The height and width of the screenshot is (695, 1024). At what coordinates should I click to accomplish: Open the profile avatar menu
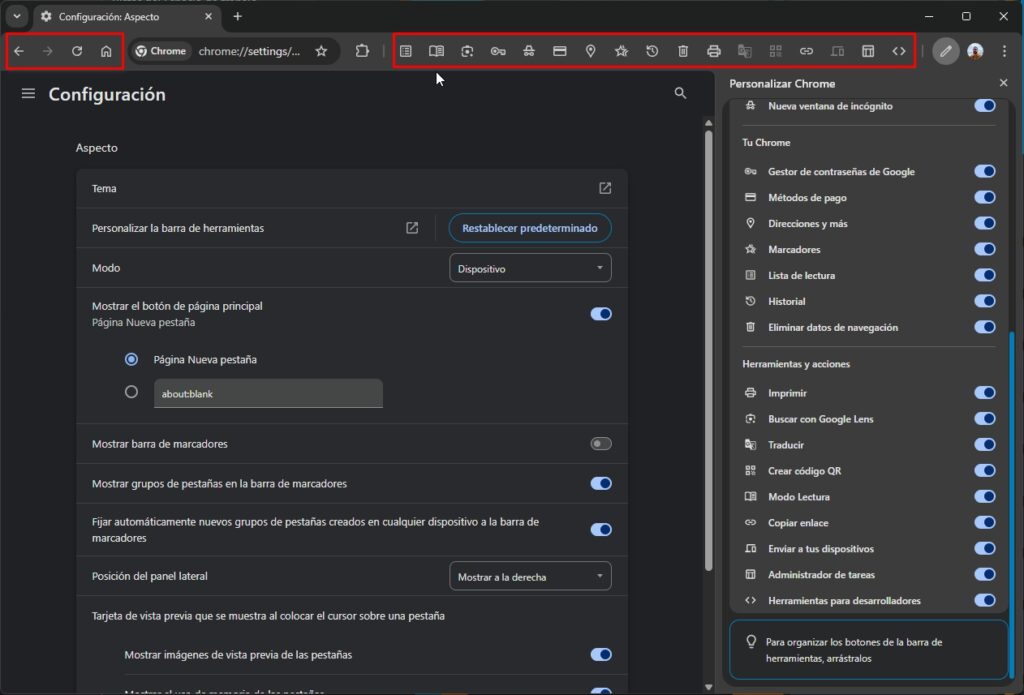[x=975, y=51]
